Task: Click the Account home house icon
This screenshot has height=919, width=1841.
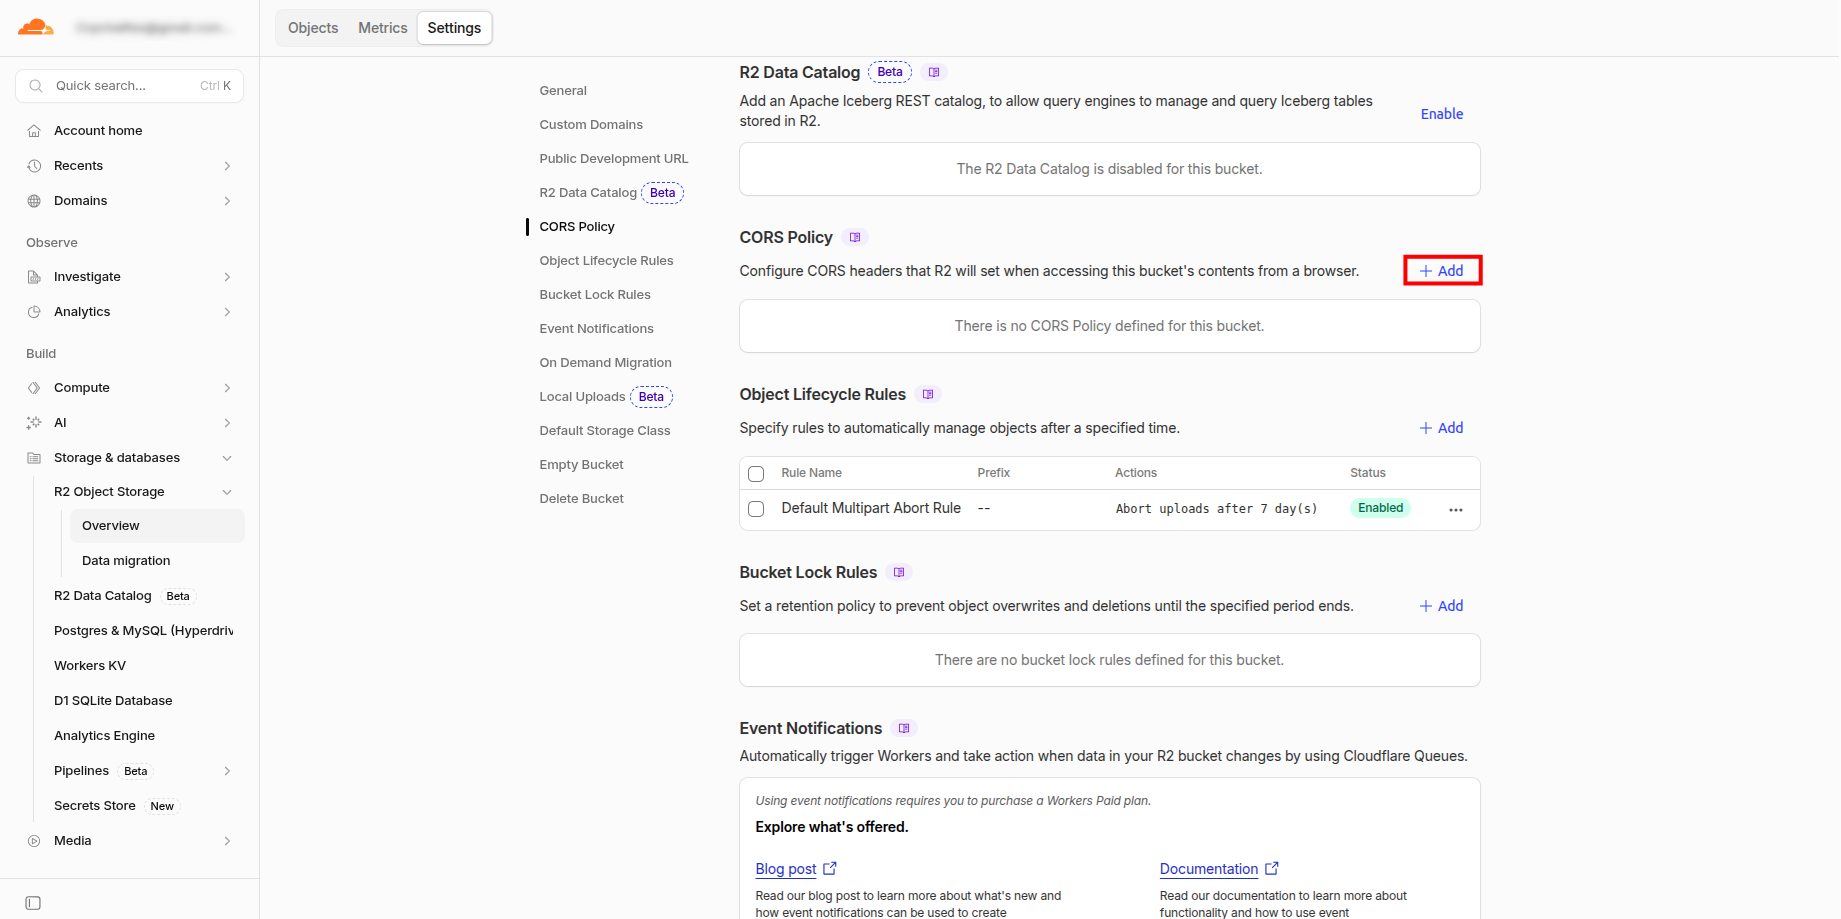Action: point(34,131)
